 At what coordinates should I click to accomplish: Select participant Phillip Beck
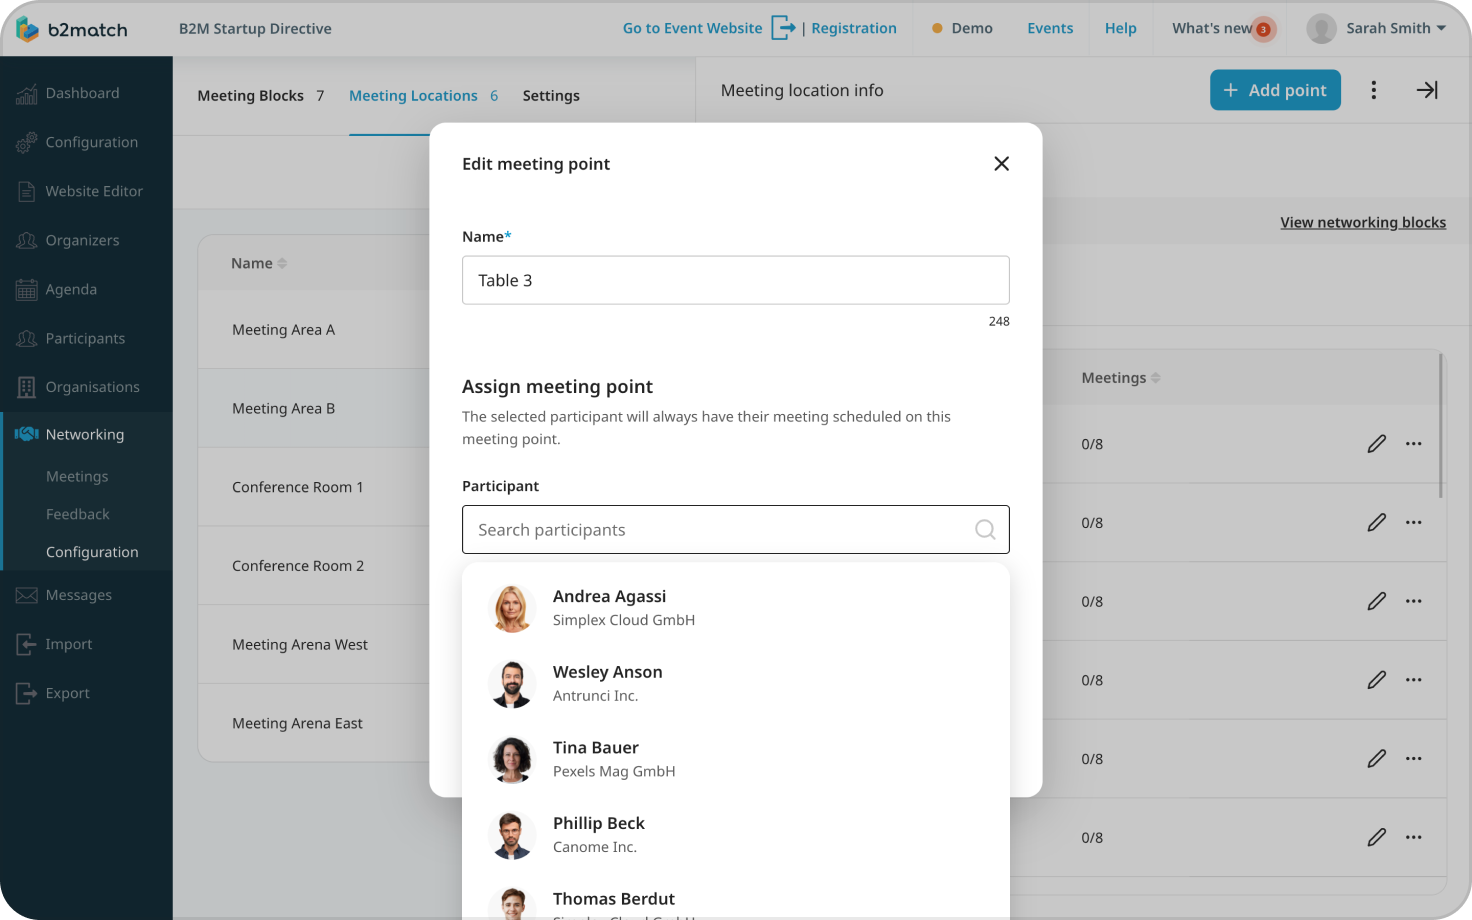coord(736,835)
